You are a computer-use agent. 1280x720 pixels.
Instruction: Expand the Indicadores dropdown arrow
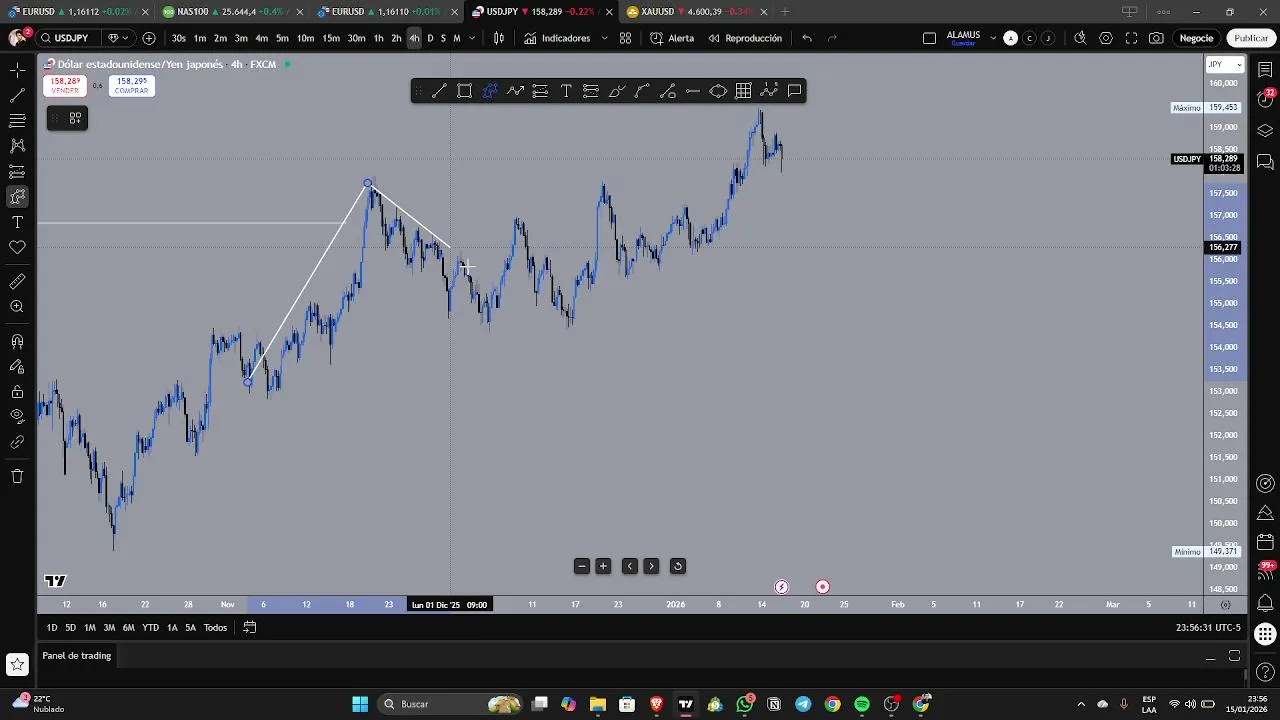[604, 38]
